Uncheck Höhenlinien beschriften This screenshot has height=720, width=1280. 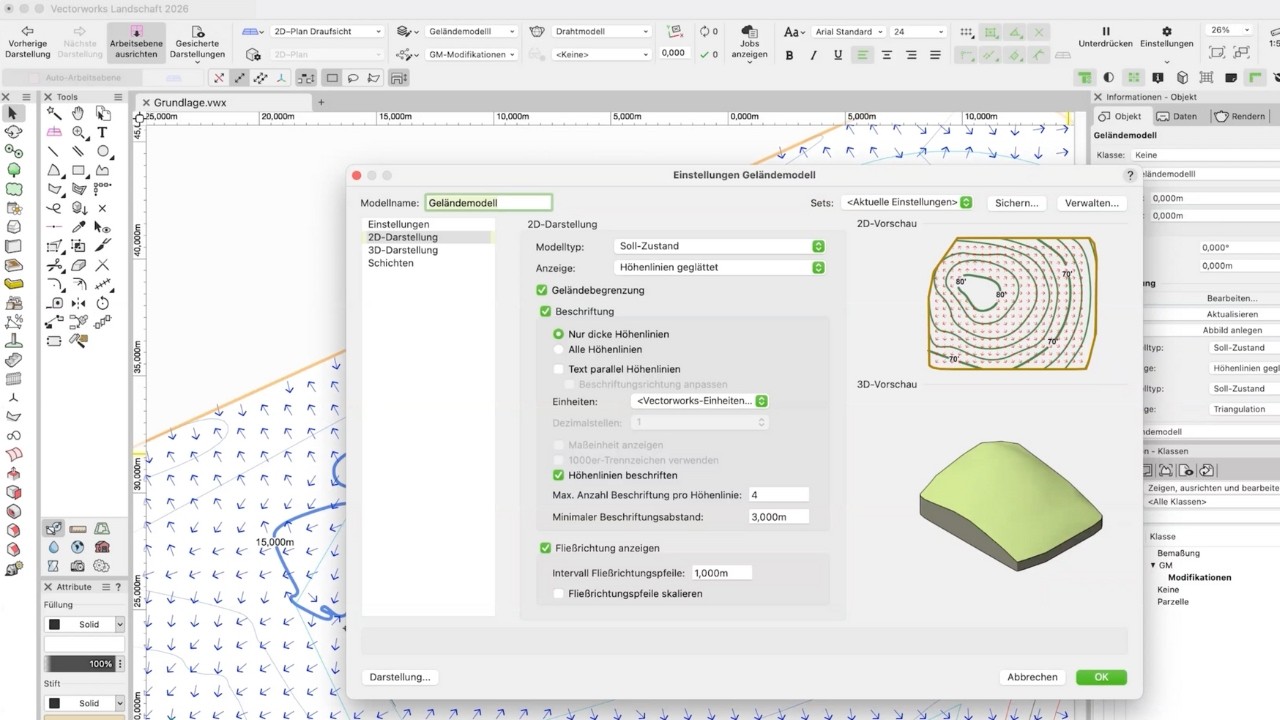coord(559,475)
